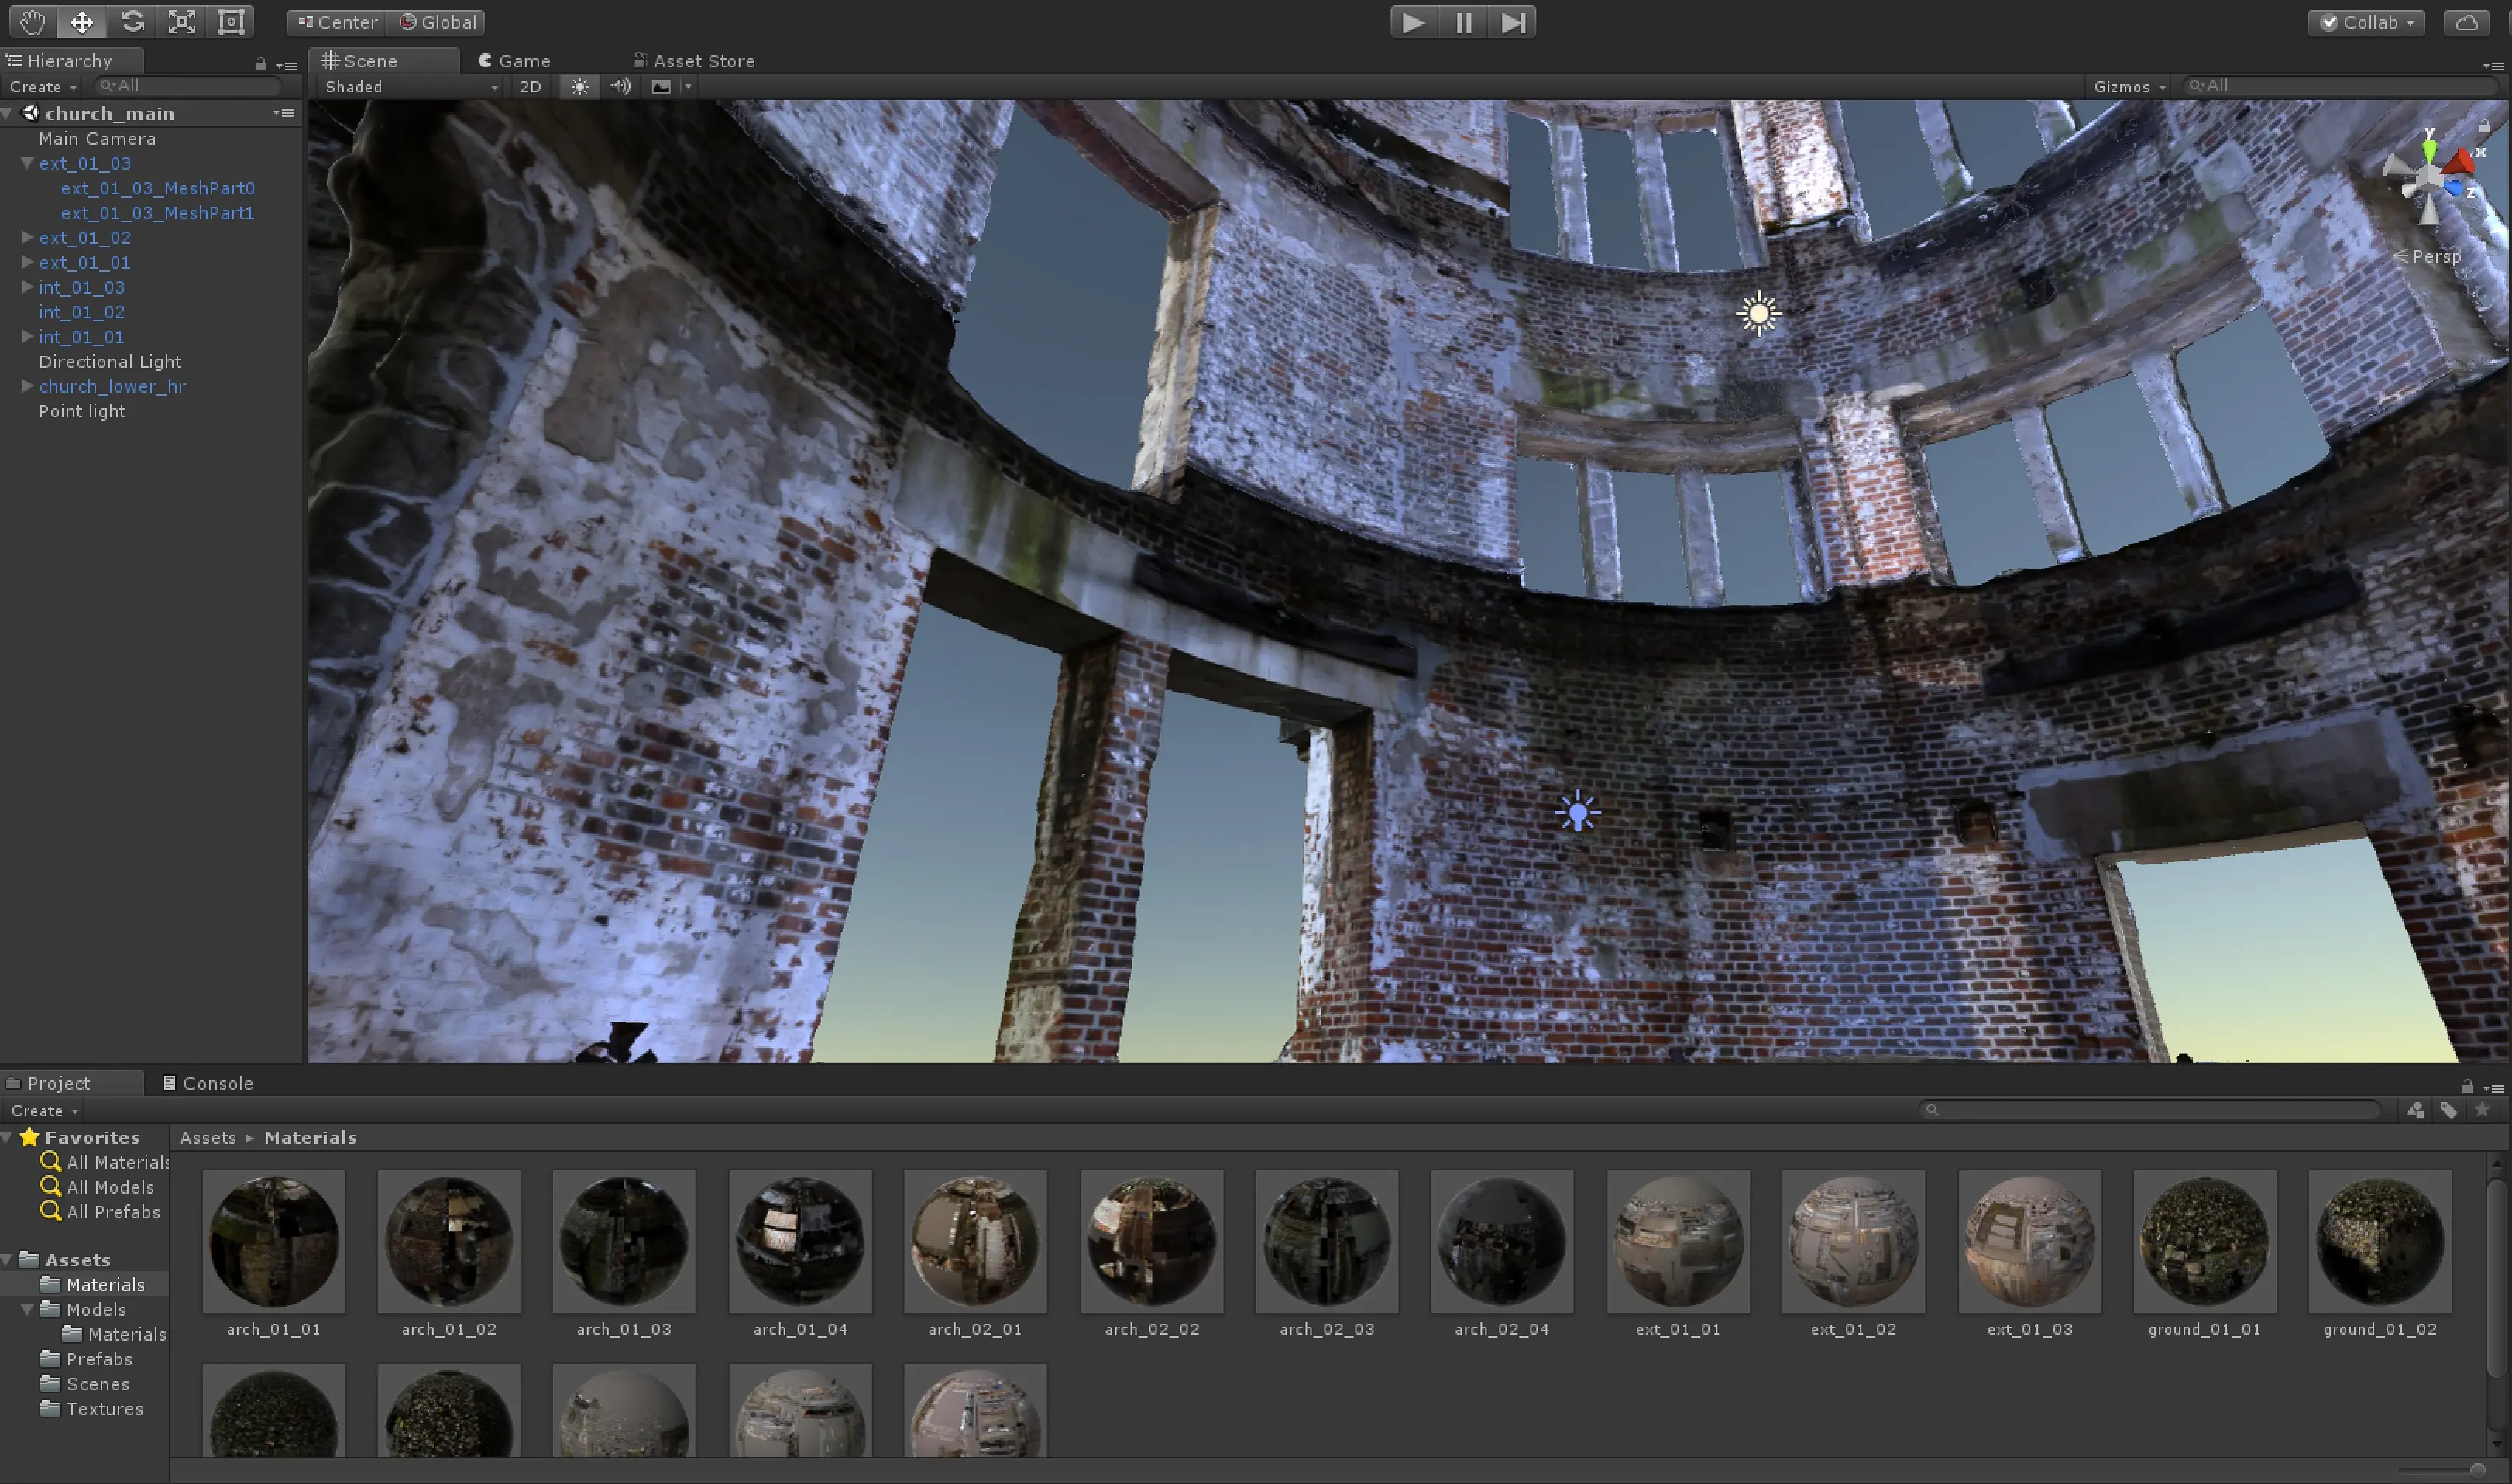Select ext_01_03_MeshPart1 object
The image size is (2512, 1484).
(x=157, y=213)
